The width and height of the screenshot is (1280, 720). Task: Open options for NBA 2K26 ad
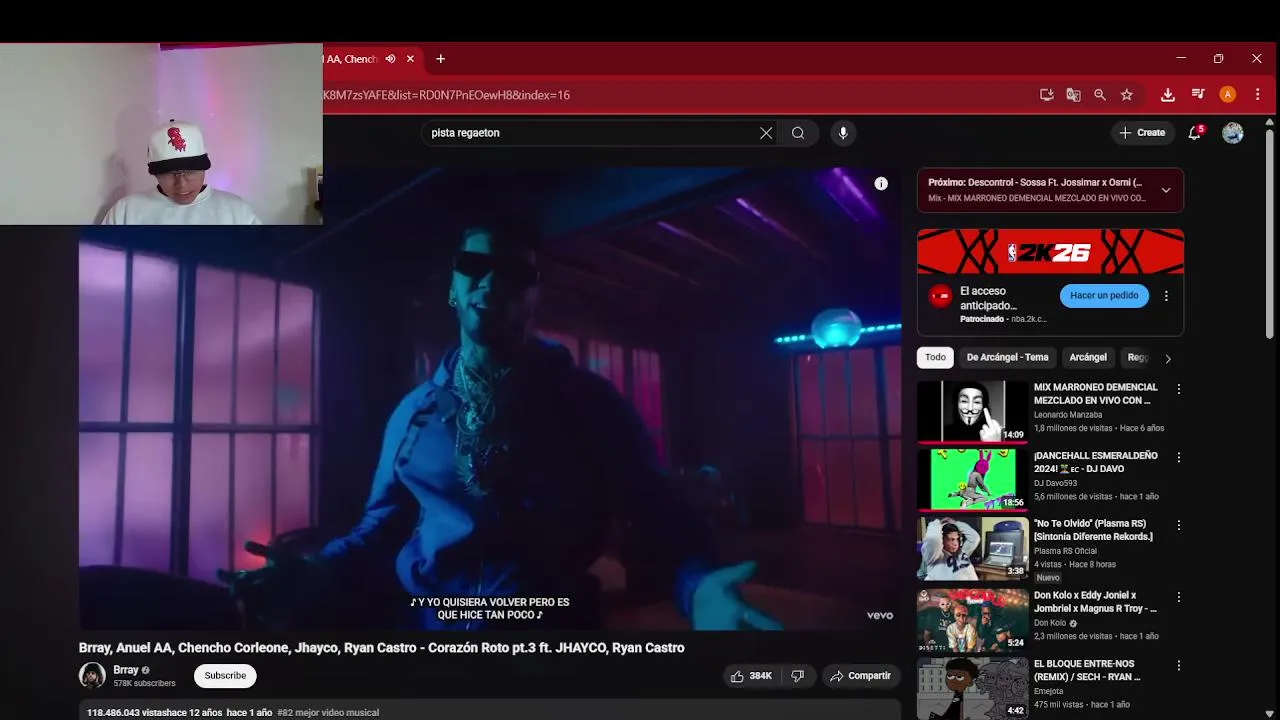click(1166, 296)
